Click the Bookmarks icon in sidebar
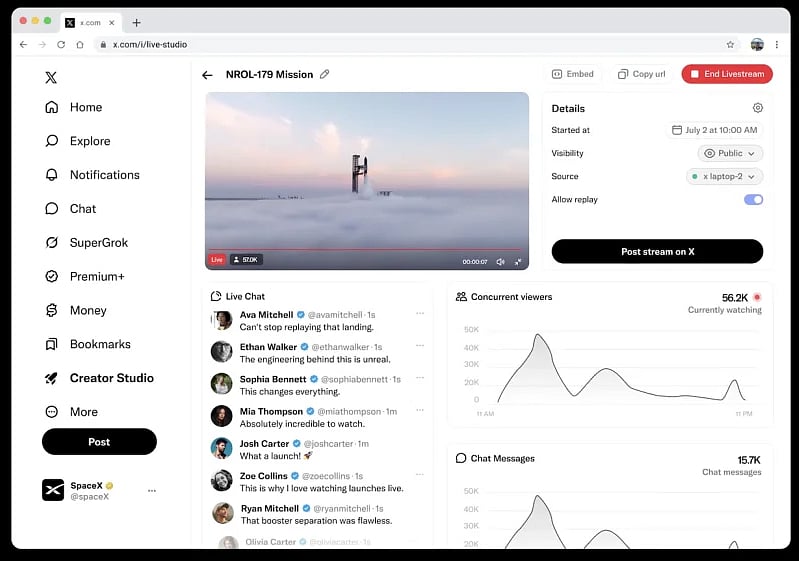799x561 pixels. pos(51,344)
